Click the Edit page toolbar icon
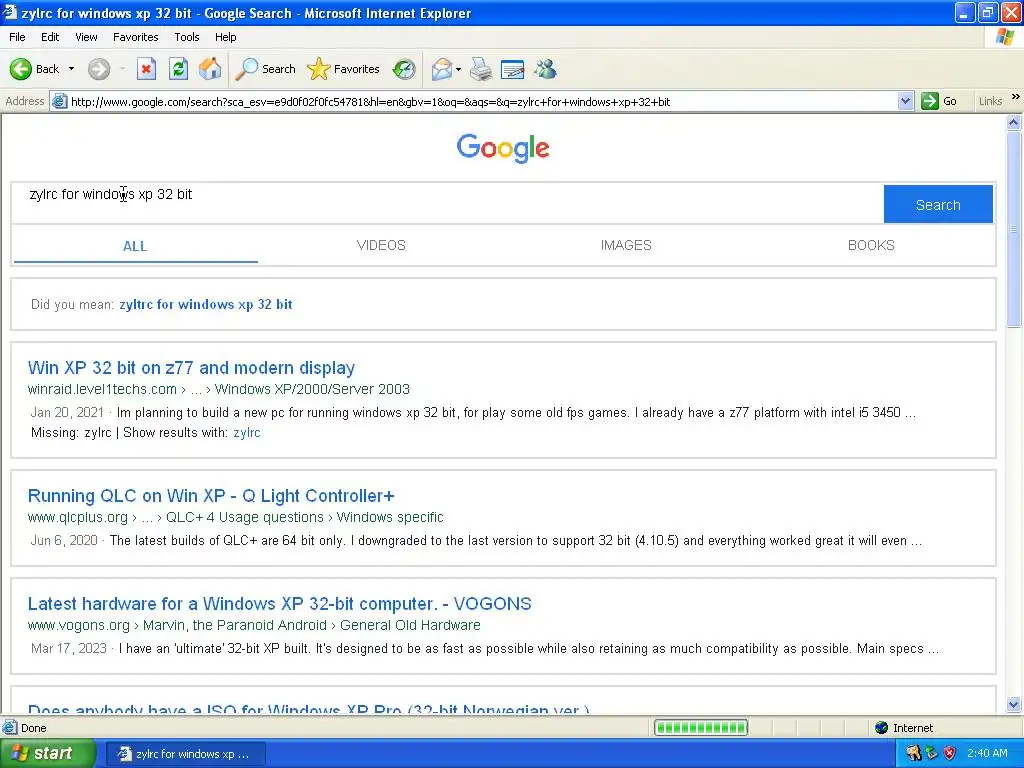 point(513,69)
